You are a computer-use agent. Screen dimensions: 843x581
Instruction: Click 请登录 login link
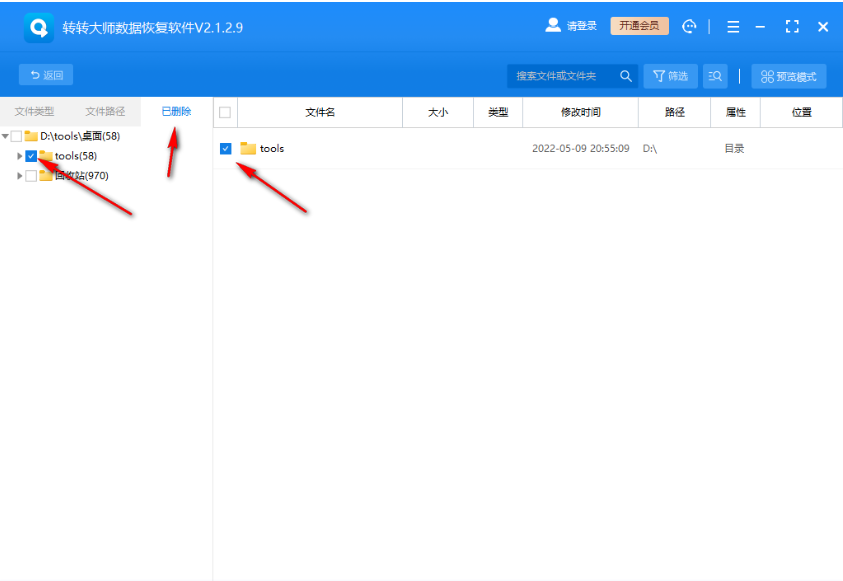(x=582, y=26)
